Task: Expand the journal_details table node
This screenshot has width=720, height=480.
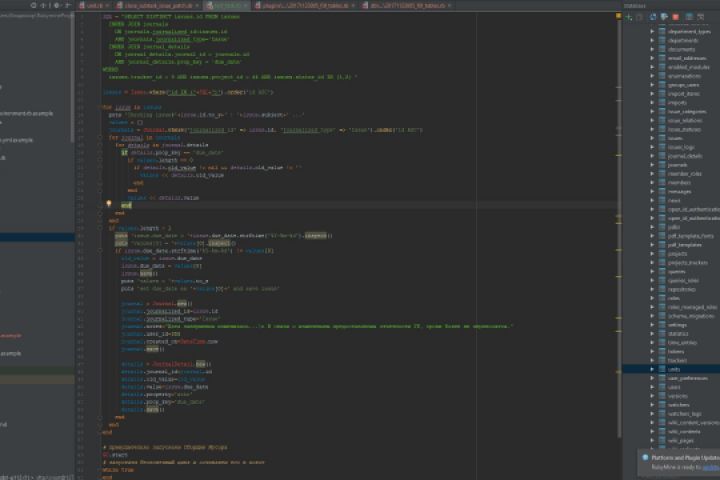Action: pos(652,156)
